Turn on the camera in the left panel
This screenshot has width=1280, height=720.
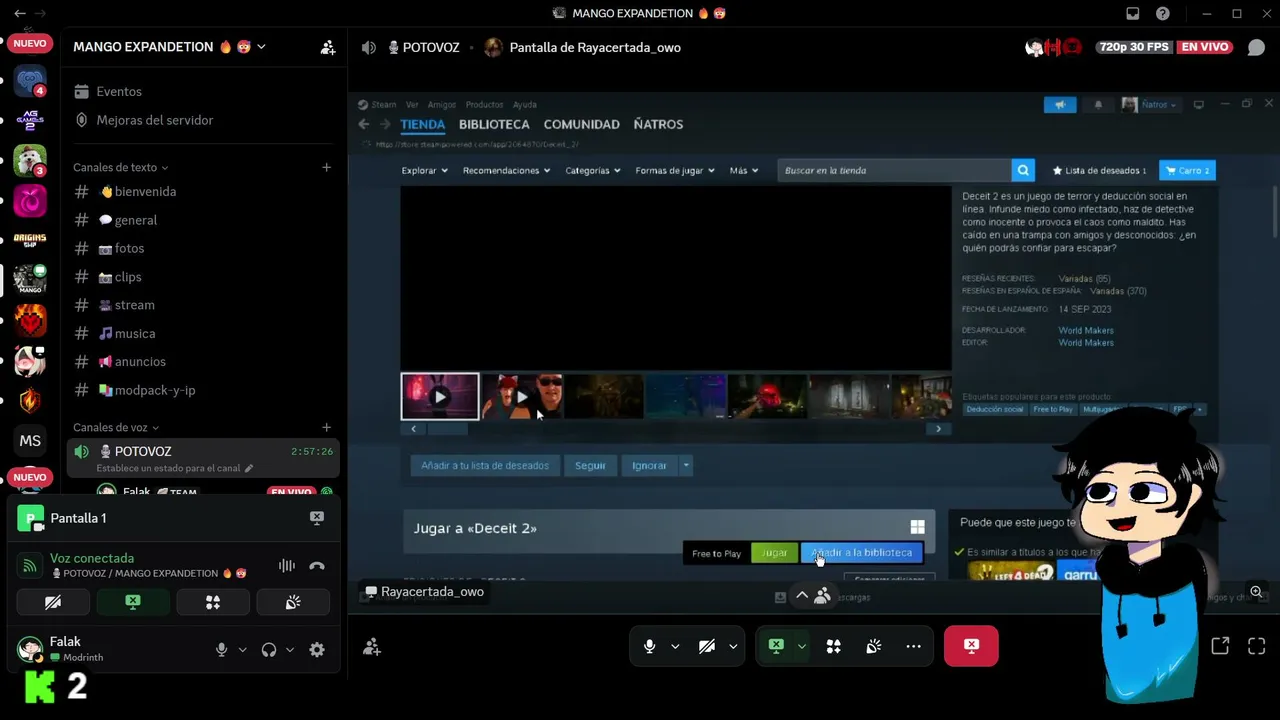[x=53, y=602]
